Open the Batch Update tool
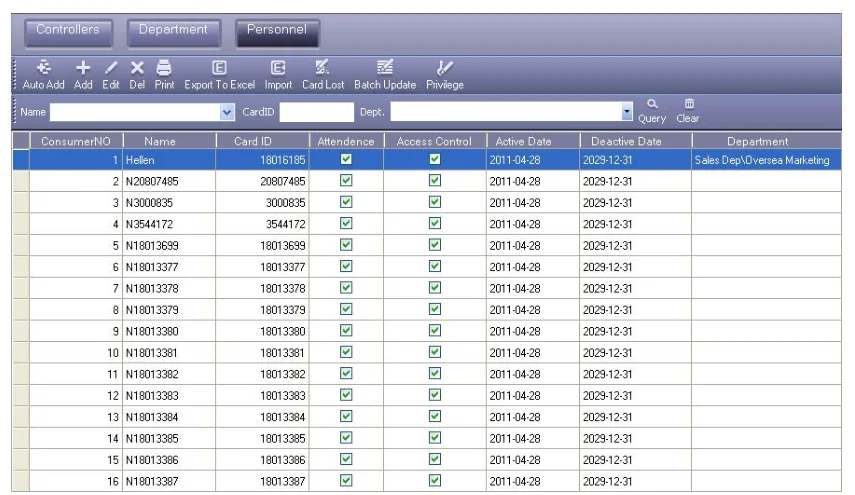Image resolution: width=855 pixels, height=495 pixels. [385, 75]
